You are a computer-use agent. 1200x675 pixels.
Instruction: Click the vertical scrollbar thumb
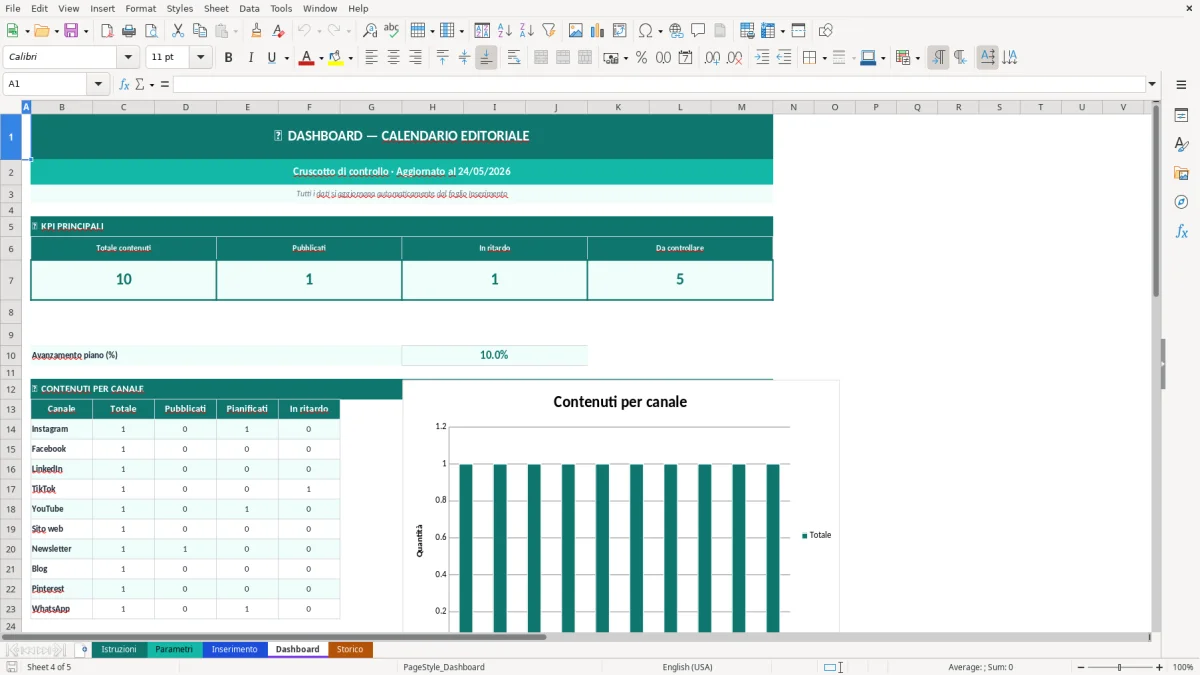[x=1156, y=202]
